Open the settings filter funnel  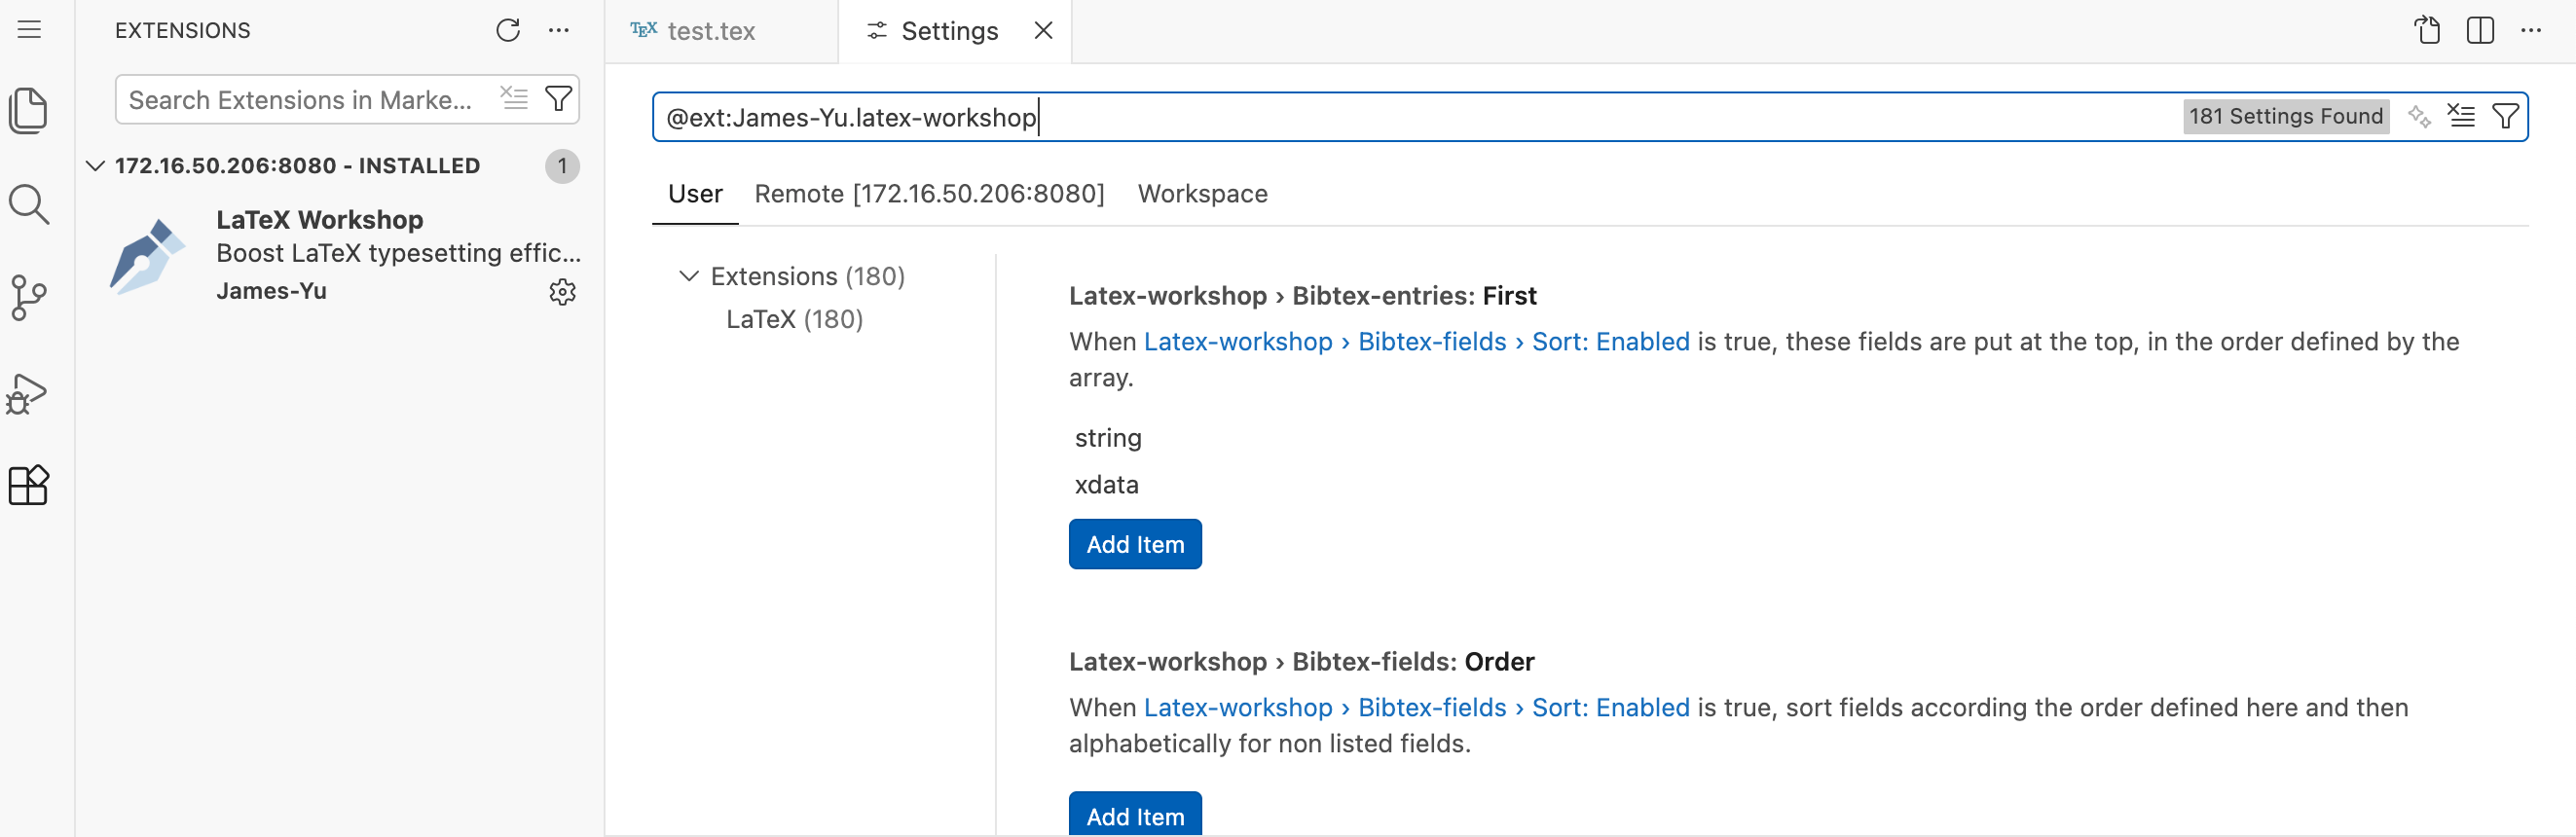click(x=2505, y=116)
